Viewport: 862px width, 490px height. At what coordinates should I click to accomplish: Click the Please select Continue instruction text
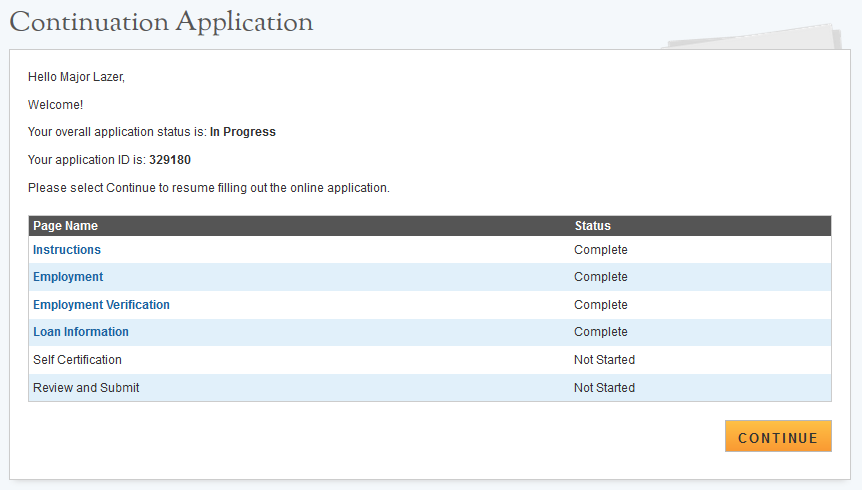(x=208, y=187)
